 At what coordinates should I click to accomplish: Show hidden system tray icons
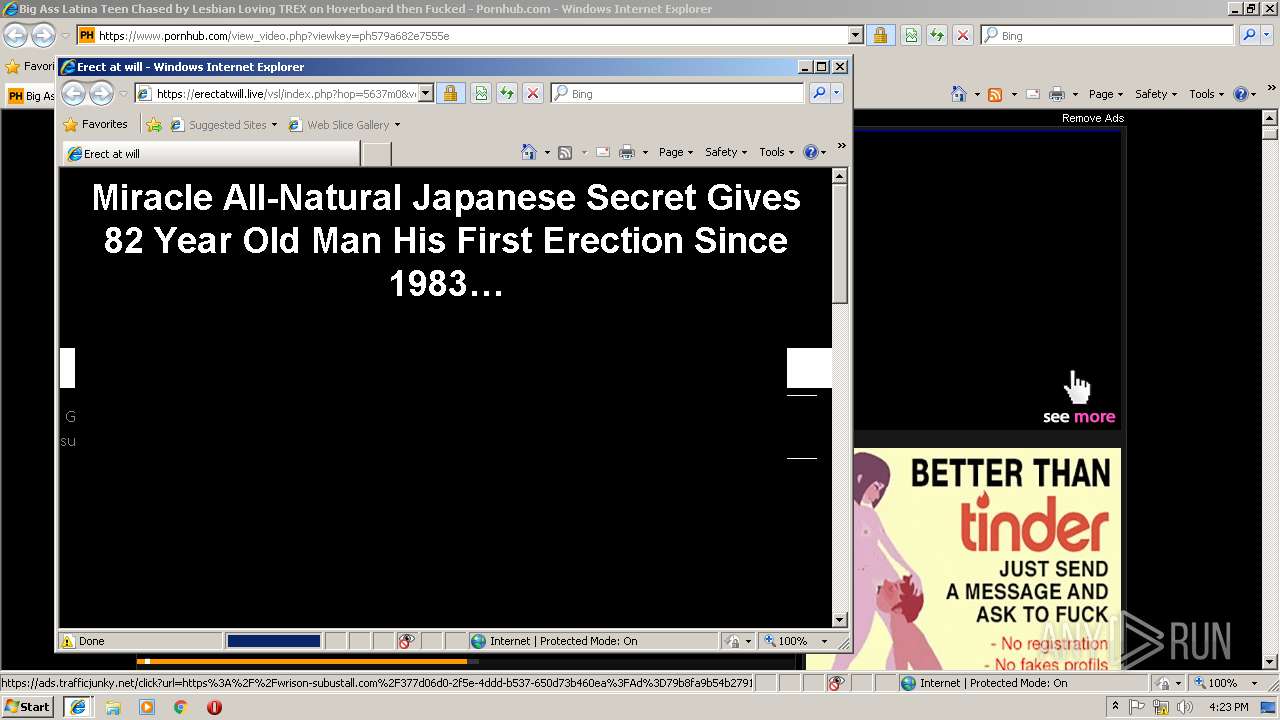point(1115,707)
